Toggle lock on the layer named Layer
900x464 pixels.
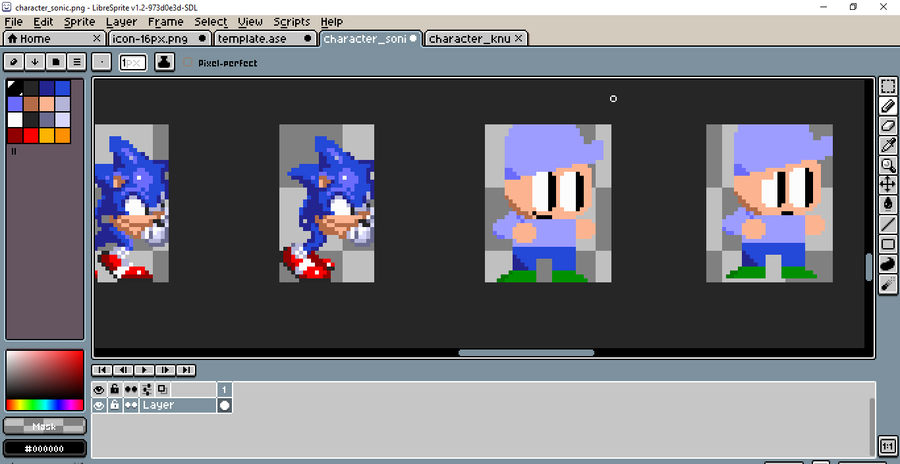115,405
